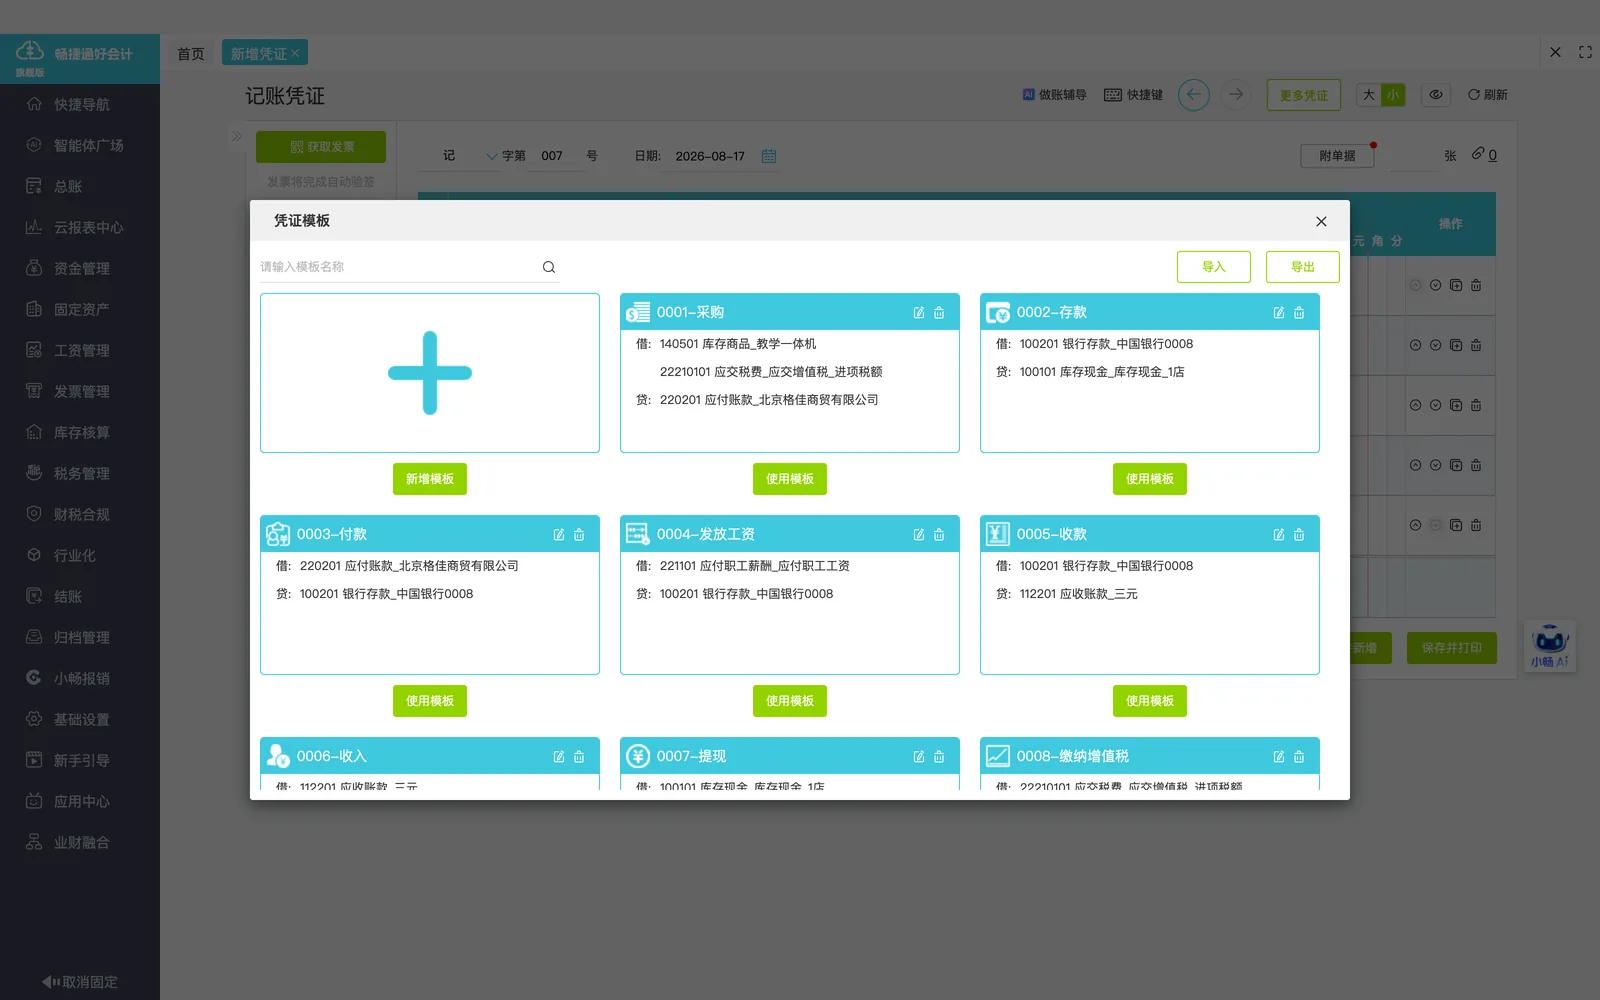The image size is (1600, 1000).
Task: Delete the 0001-采购 template
Action: point(939,313)
